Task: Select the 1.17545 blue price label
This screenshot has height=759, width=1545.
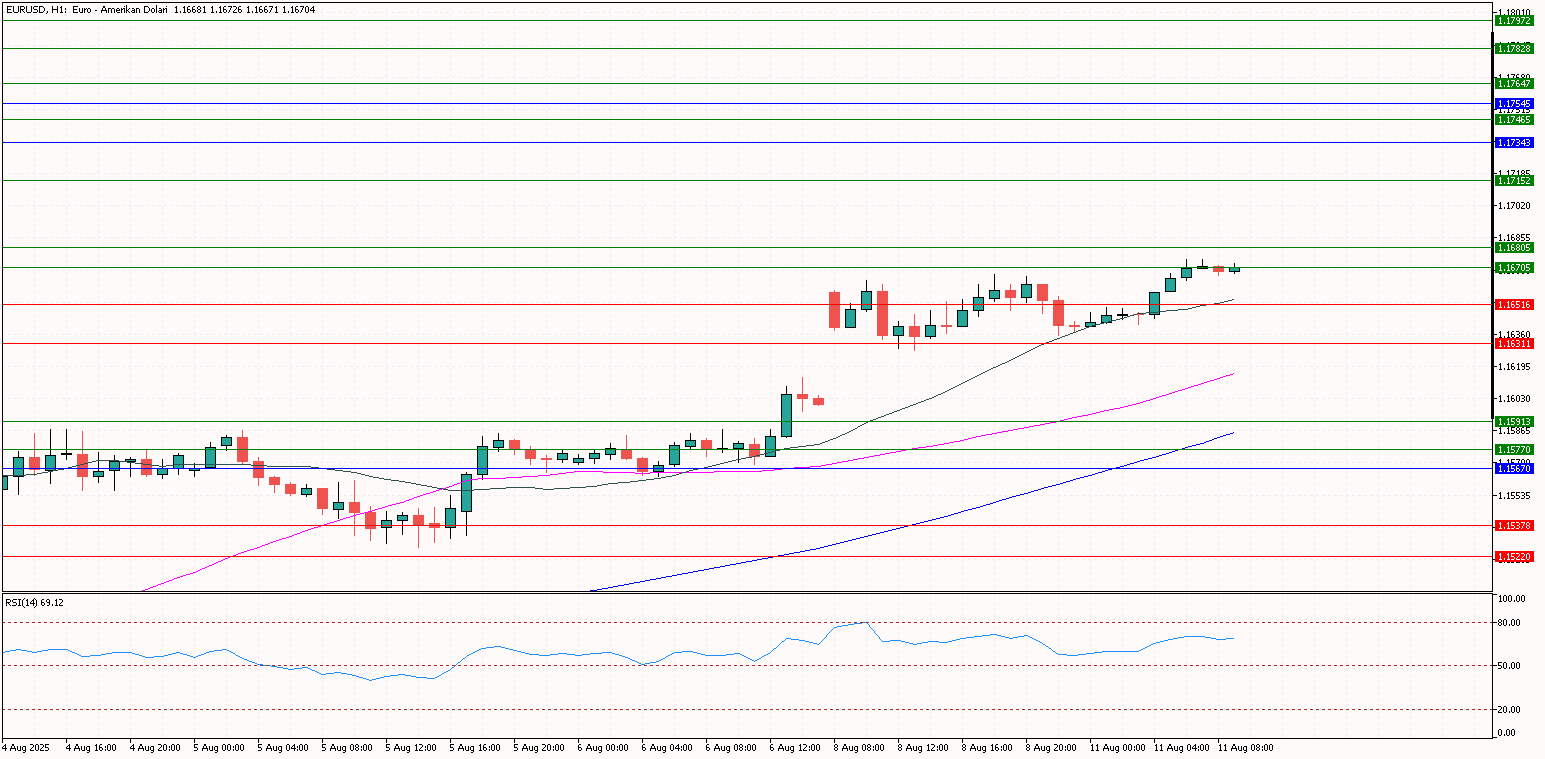Action: click(1513, 103)
